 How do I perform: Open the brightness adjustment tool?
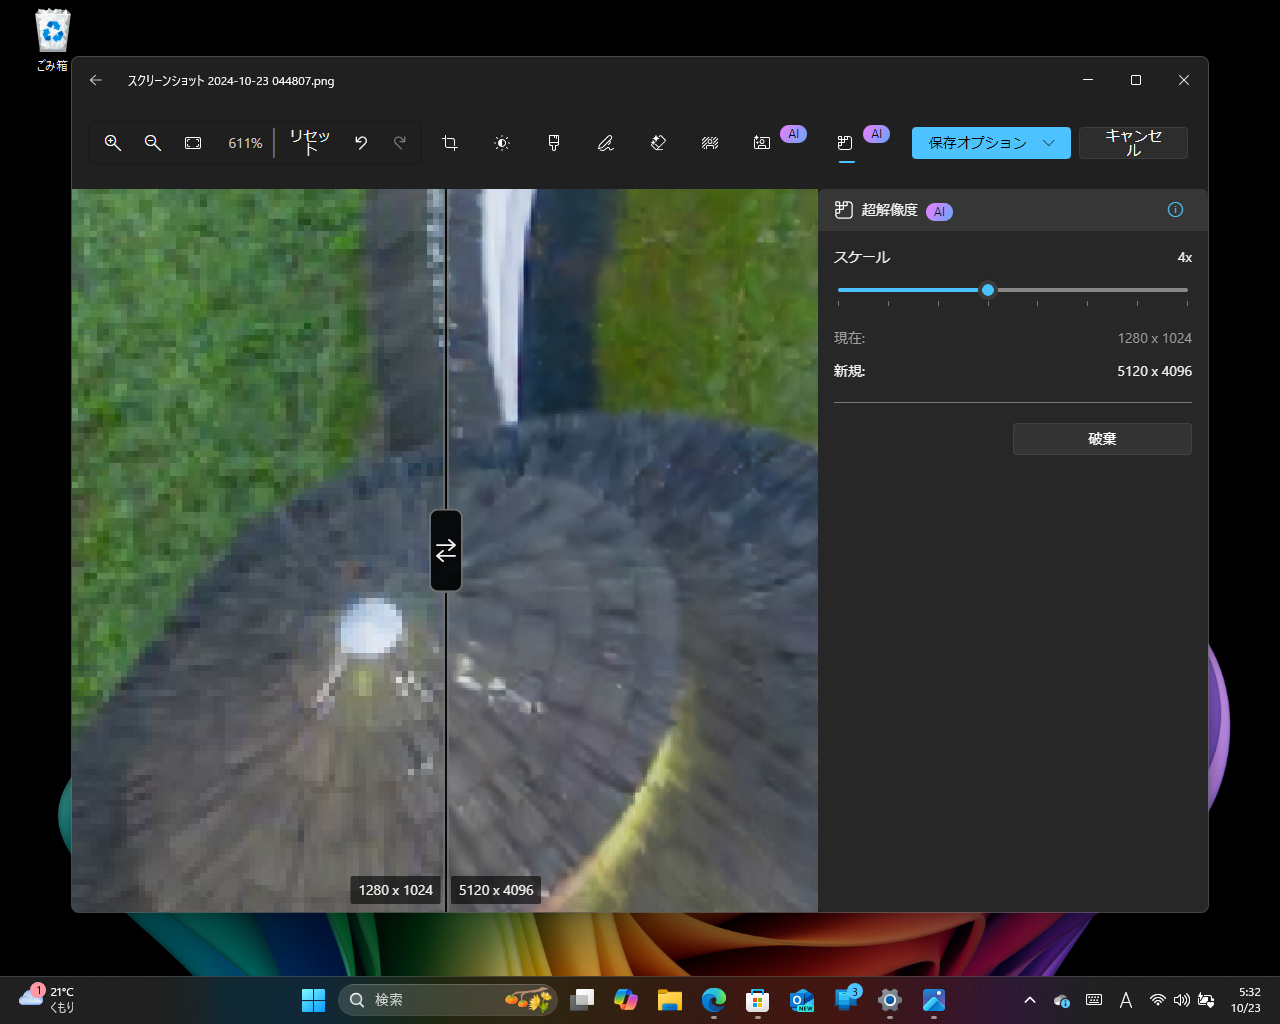coord(502,143)
